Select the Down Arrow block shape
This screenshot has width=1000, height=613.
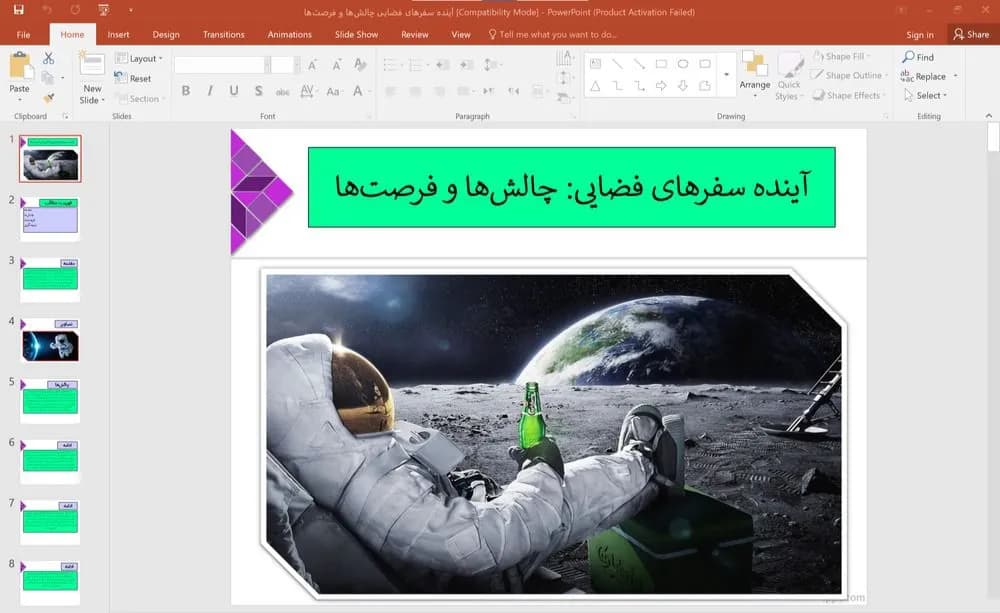tap(682, 85)
